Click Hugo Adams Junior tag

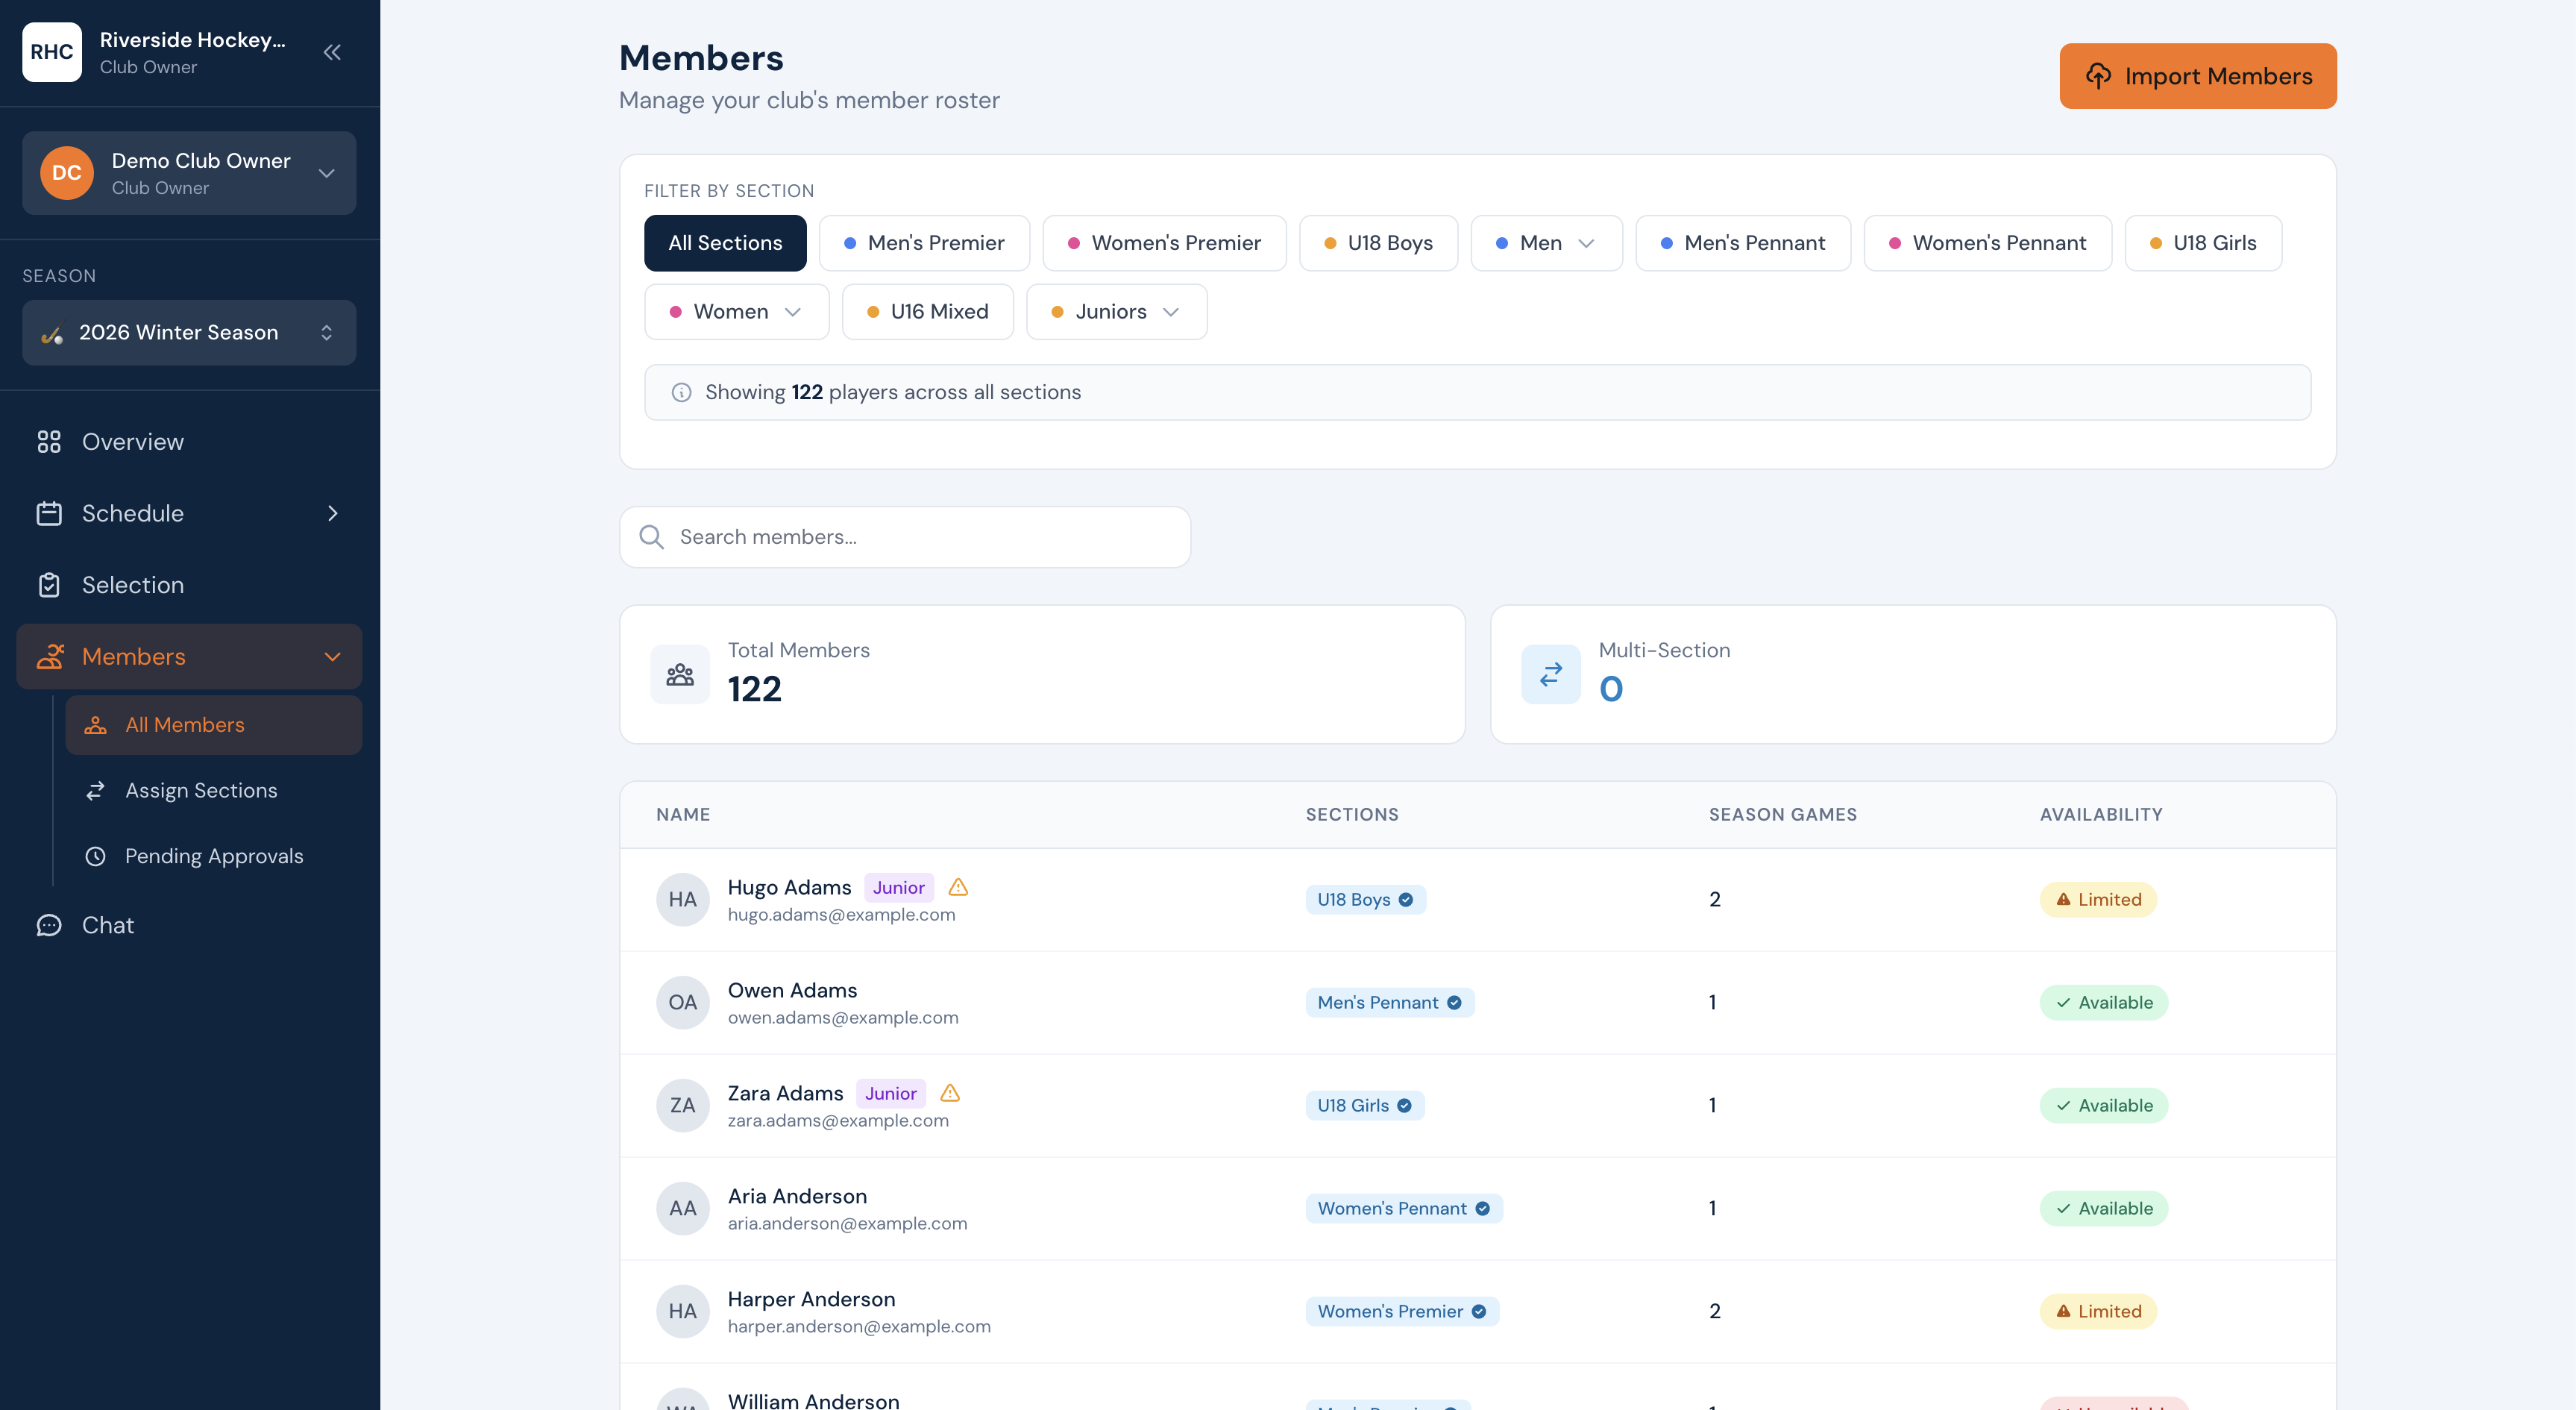898,887
